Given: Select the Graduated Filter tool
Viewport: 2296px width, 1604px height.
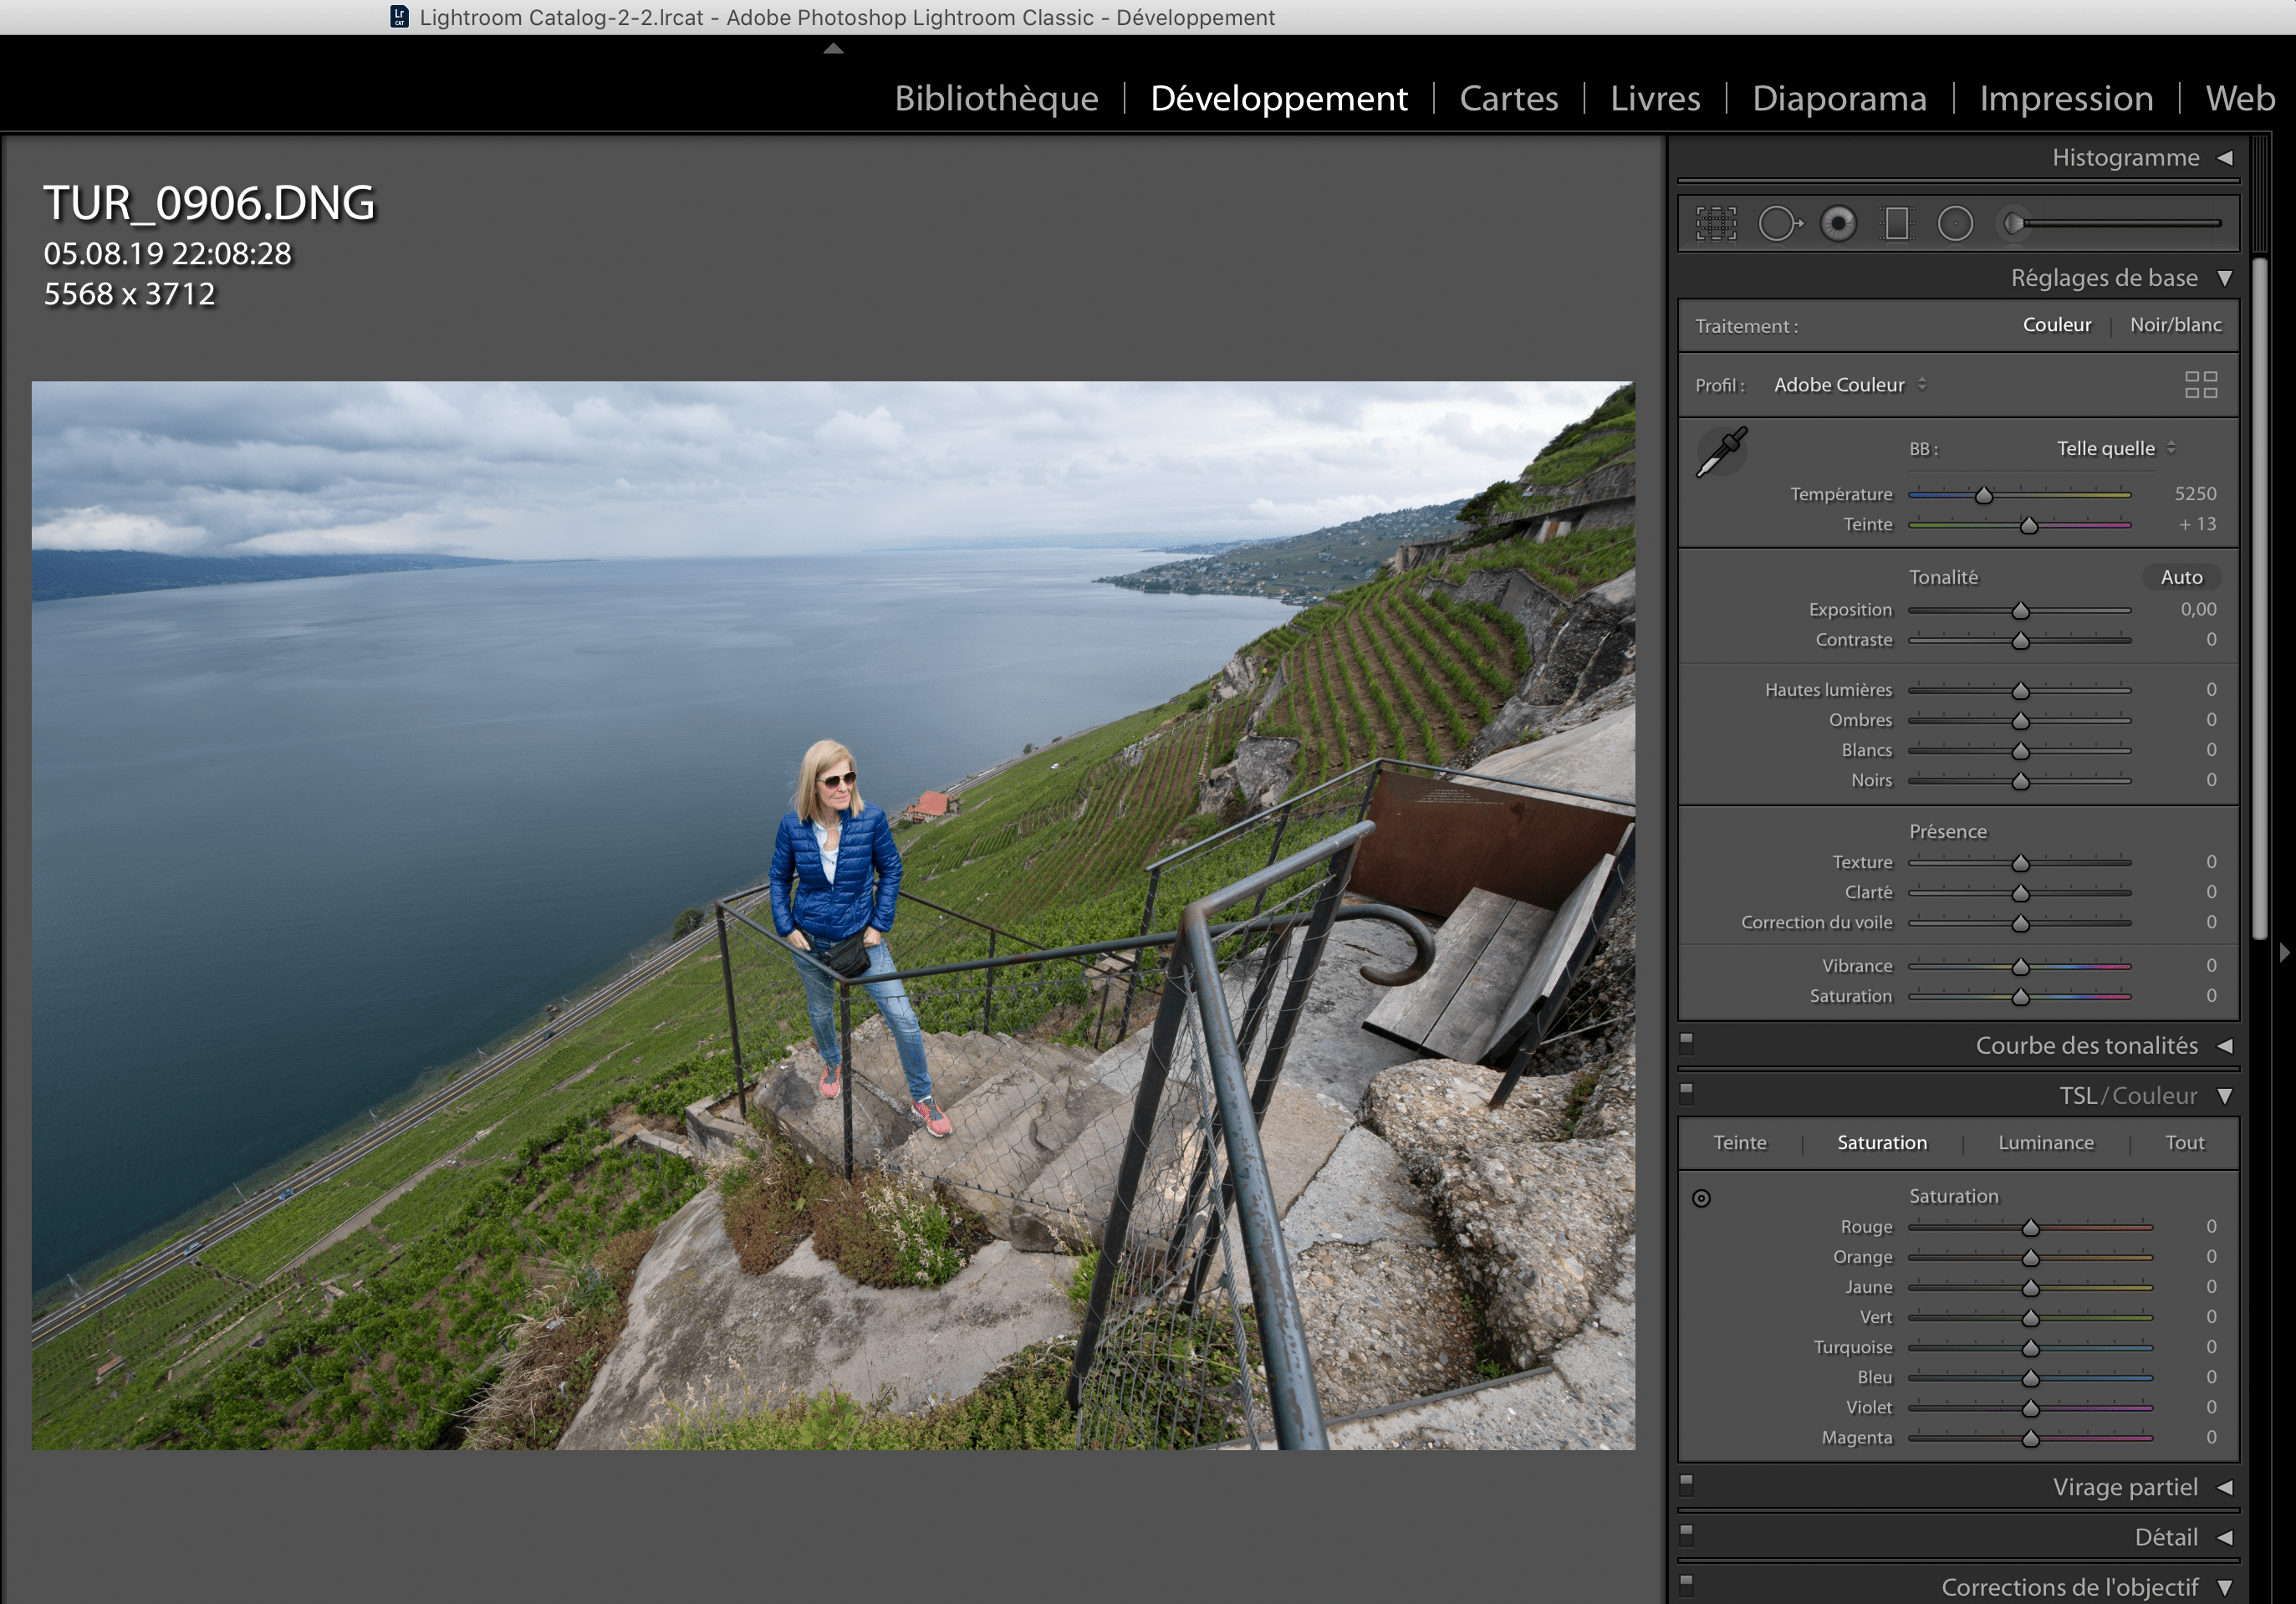Looking at the screenshot, I should pyautogui.click(x=1896, y=223).
